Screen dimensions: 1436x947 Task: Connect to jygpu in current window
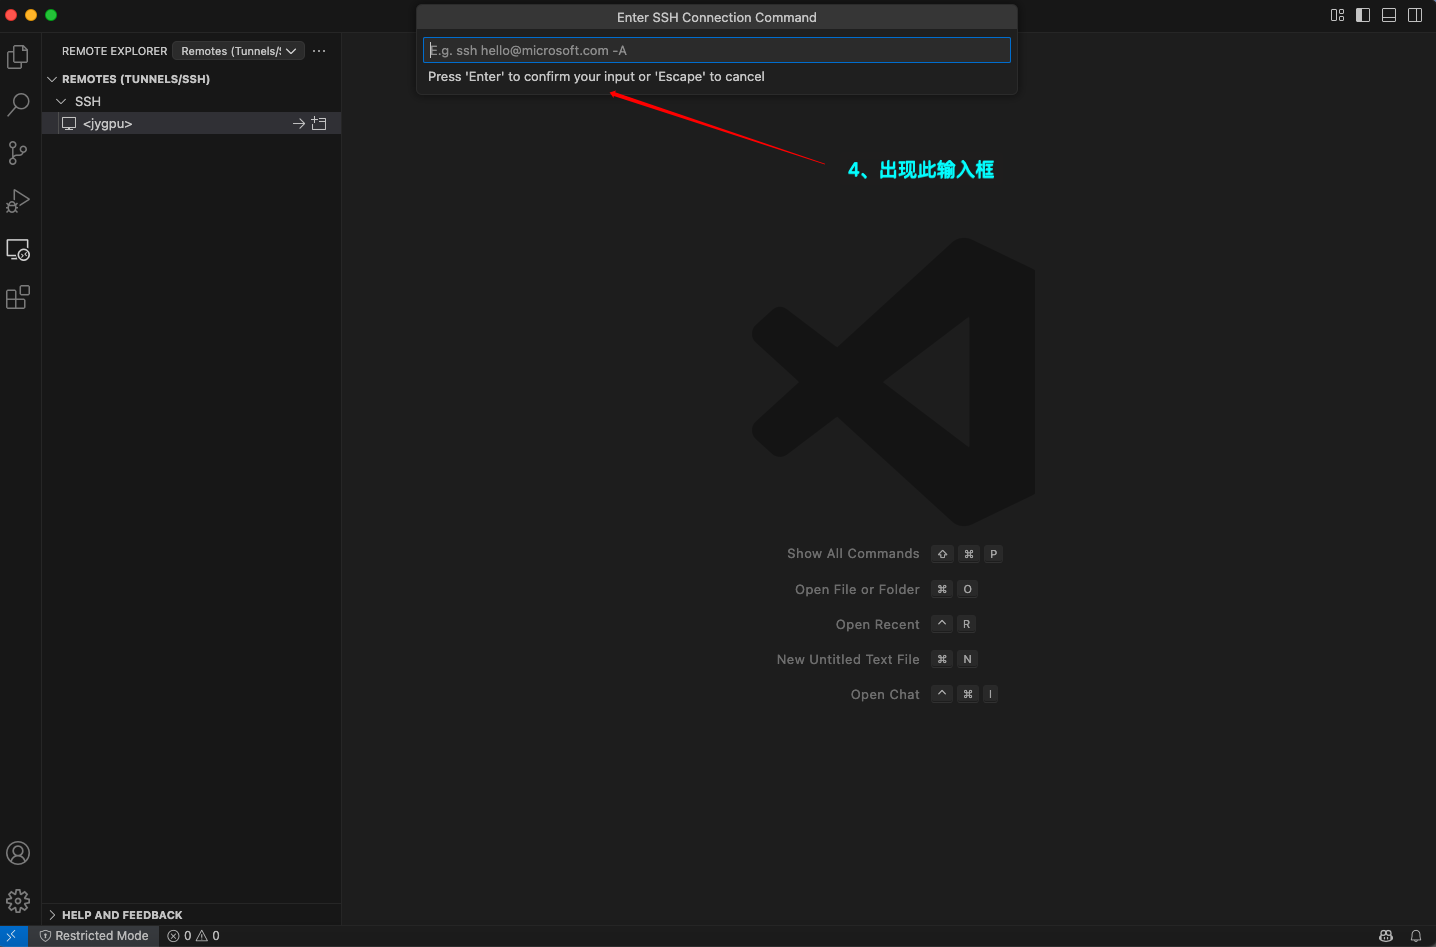pyautogui.click(x=299, y=124)
